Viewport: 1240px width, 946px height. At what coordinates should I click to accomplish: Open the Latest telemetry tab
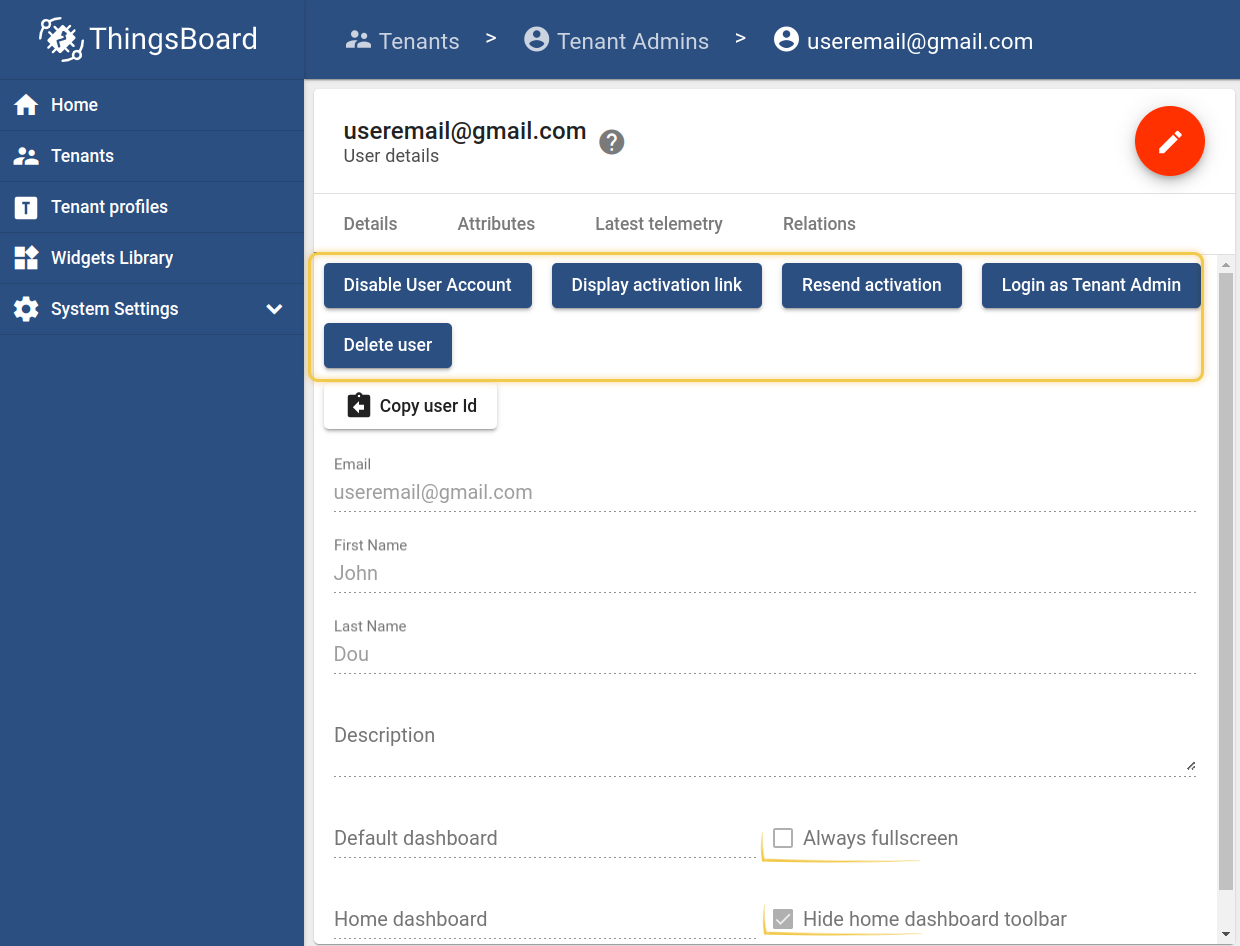tap(658, 224)
